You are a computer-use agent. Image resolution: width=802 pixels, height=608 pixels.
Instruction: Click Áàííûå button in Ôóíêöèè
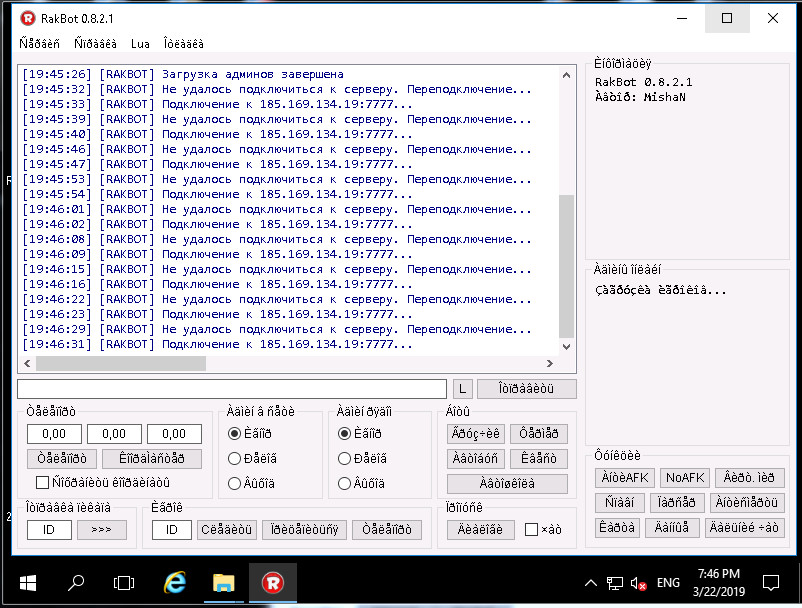[x=672, y=527]
